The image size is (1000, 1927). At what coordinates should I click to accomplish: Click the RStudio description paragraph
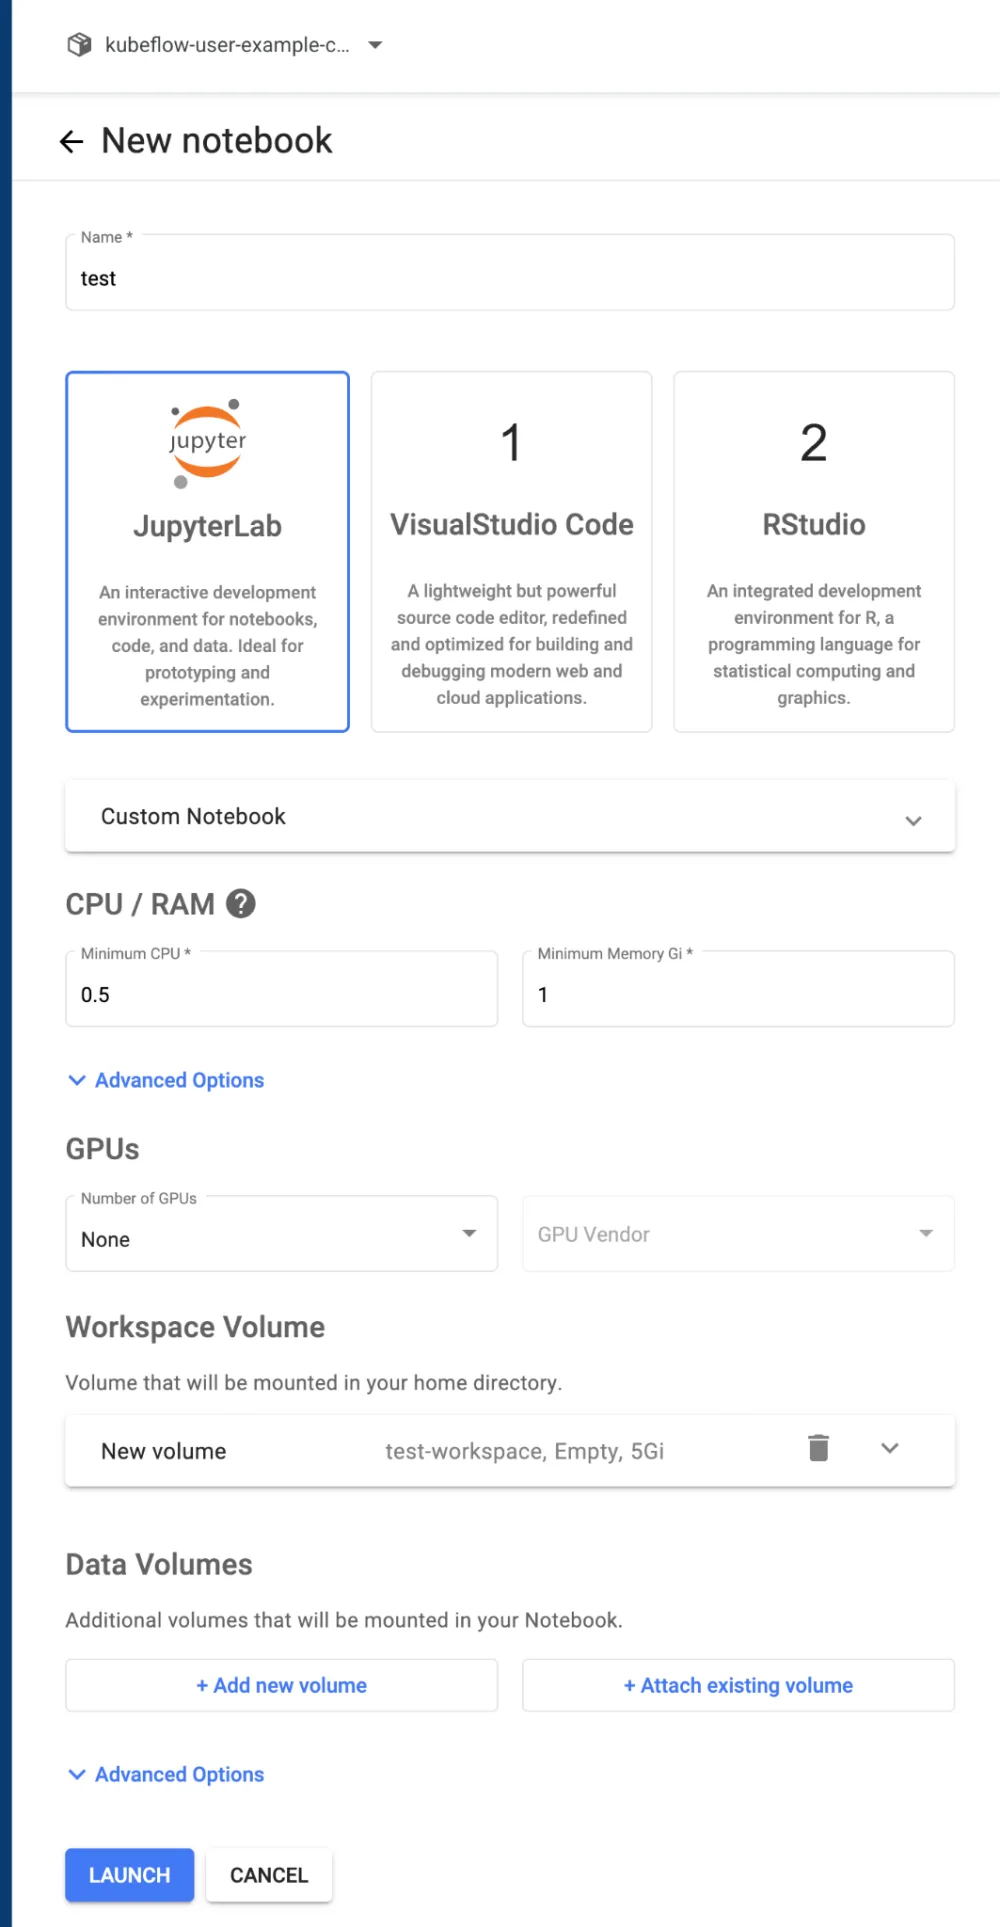click(814, 645)
